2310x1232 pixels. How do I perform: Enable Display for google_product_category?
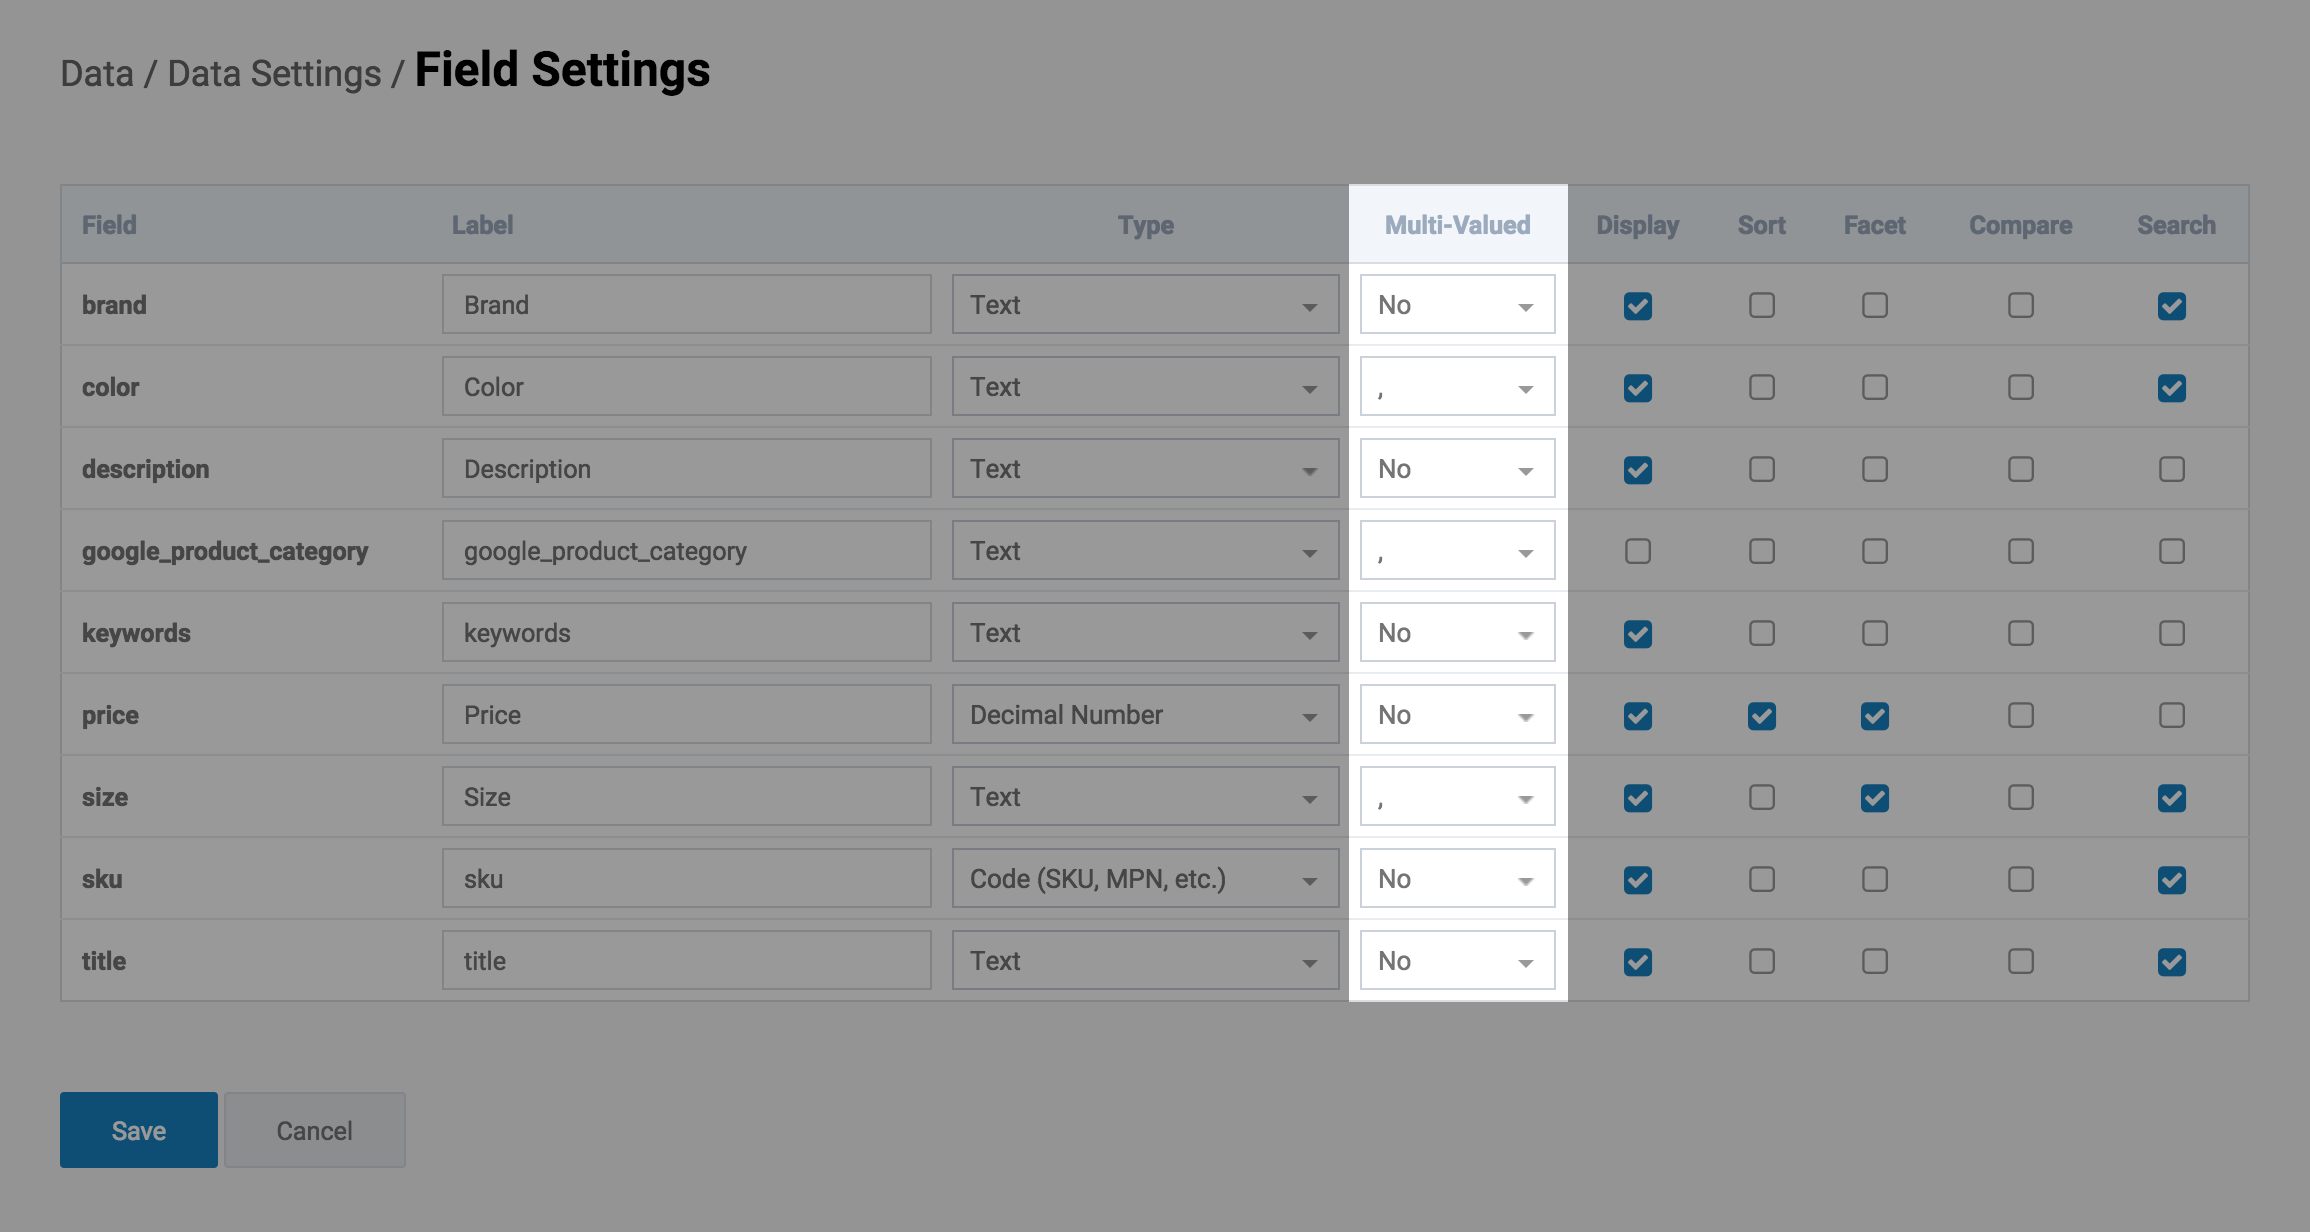click(x=1638, y=551)
